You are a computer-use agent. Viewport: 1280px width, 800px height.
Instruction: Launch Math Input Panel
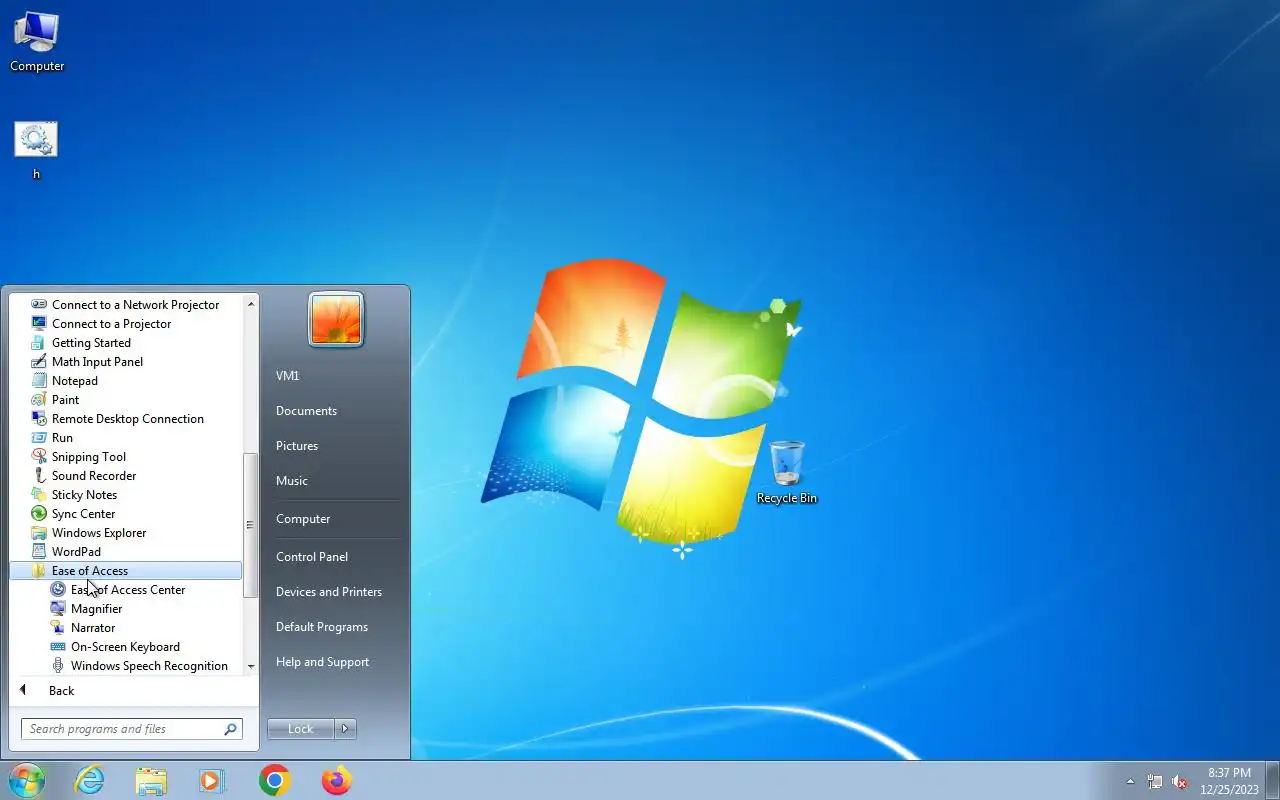(126, 362)
